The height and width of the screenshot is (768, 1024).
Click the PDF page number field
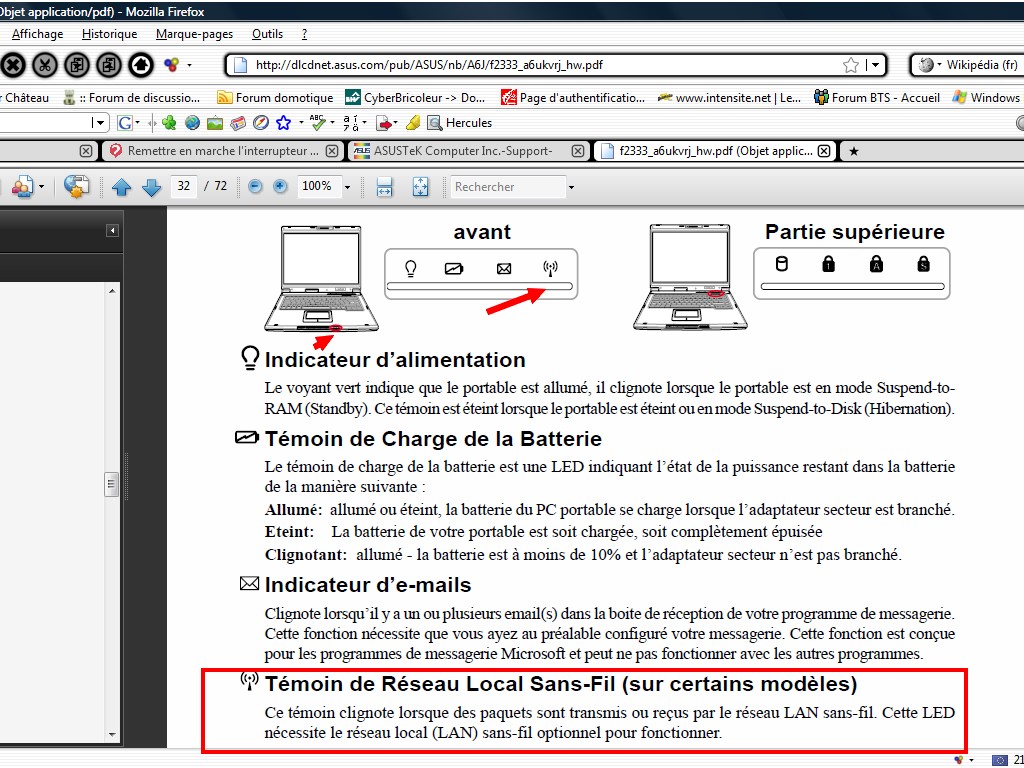coord(183,187)
